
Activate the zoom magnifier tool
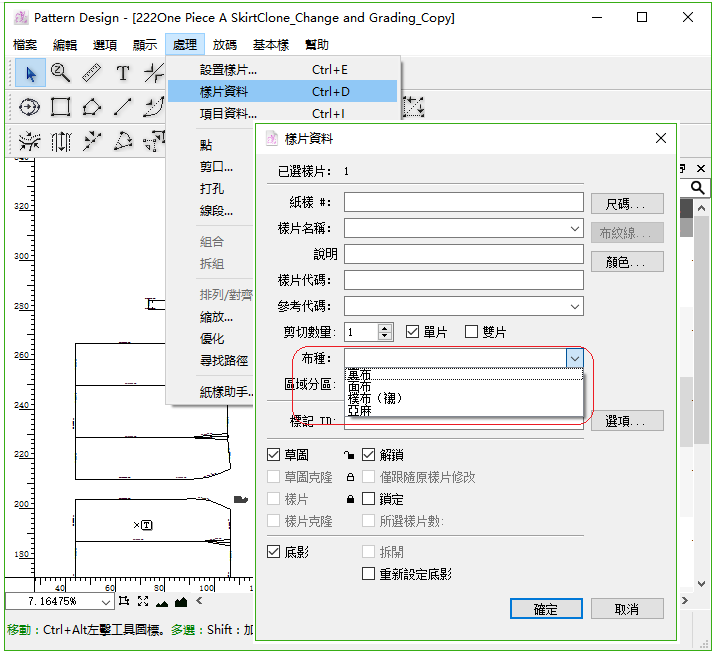point(61,73)
